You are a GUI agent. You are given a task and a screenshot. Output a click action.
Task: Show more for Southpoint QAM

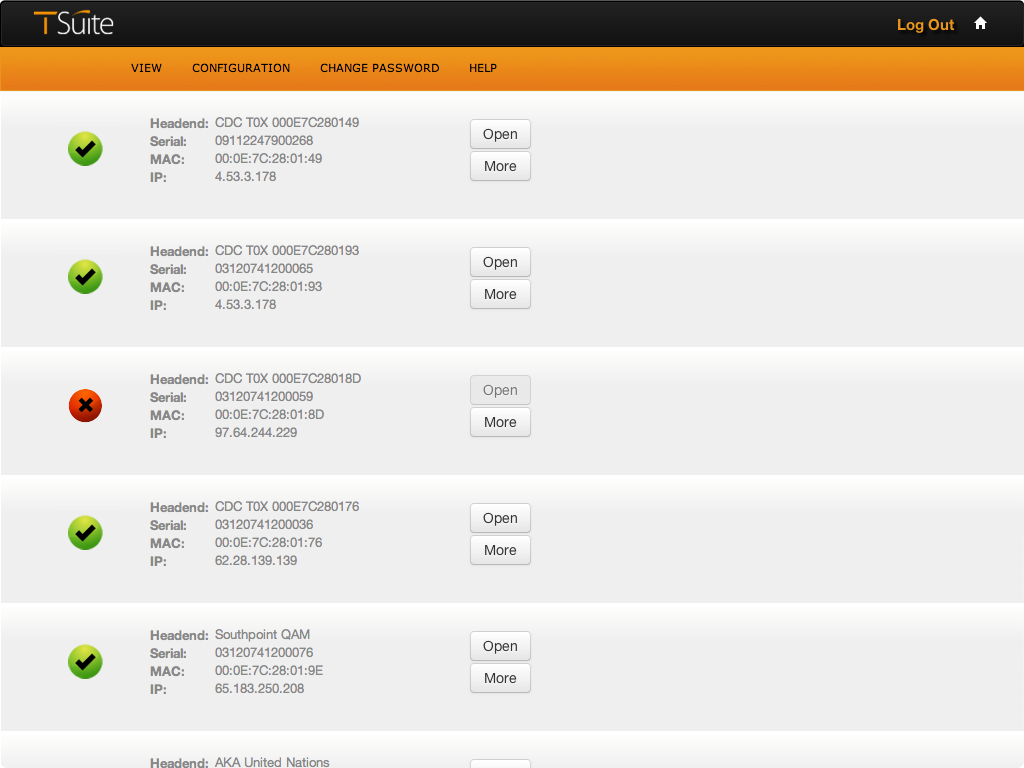coord(500,678)
